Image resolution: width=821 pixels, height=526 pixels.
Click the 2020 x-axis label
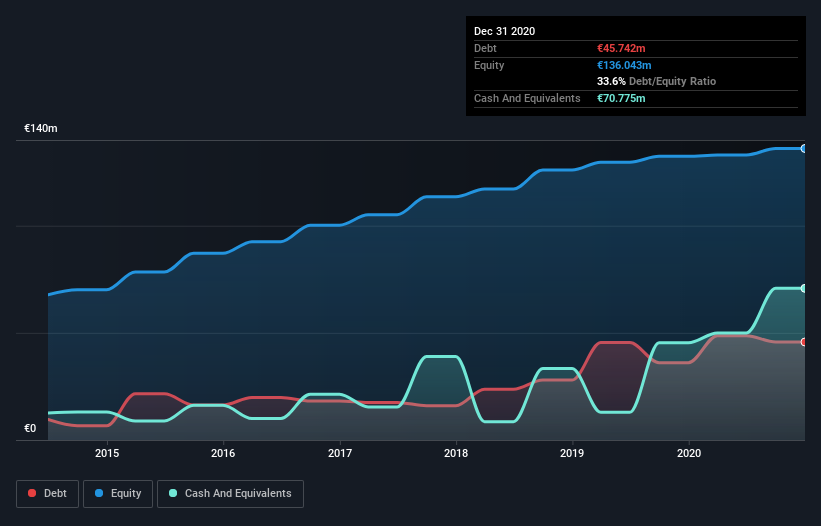(x=689, y=454)
